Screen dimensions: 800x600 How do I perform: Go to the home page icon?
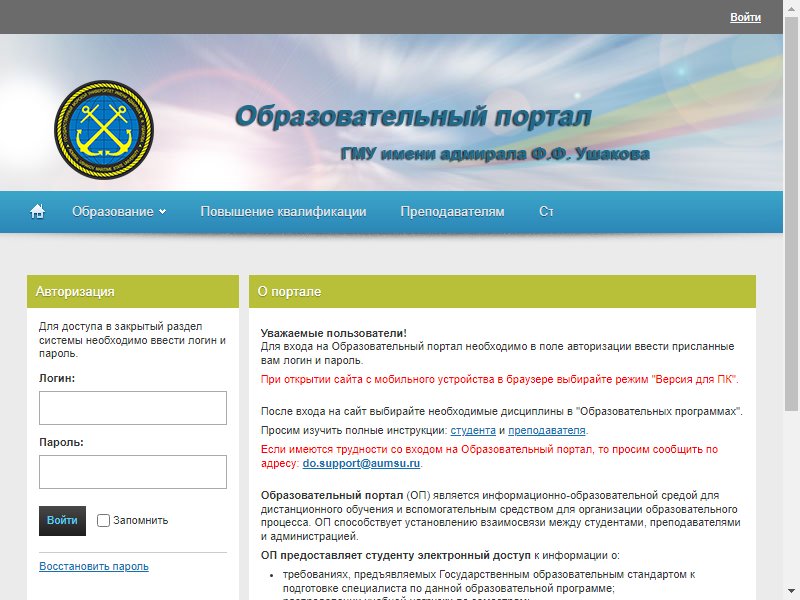37,211
